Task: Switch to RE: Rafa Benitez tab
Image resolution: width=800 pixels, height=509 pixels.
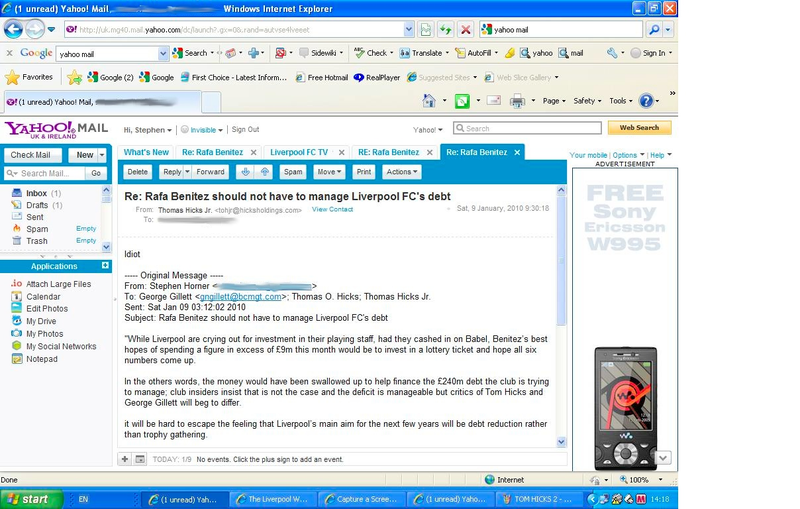Action: pyautogui.click(x=388, y=152)
